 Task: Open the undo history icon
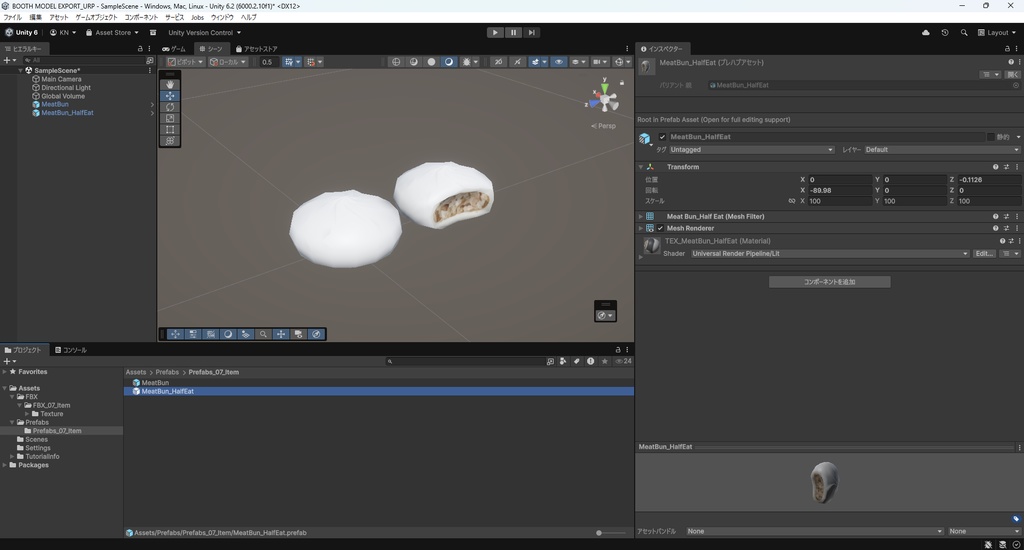(945, 32)
